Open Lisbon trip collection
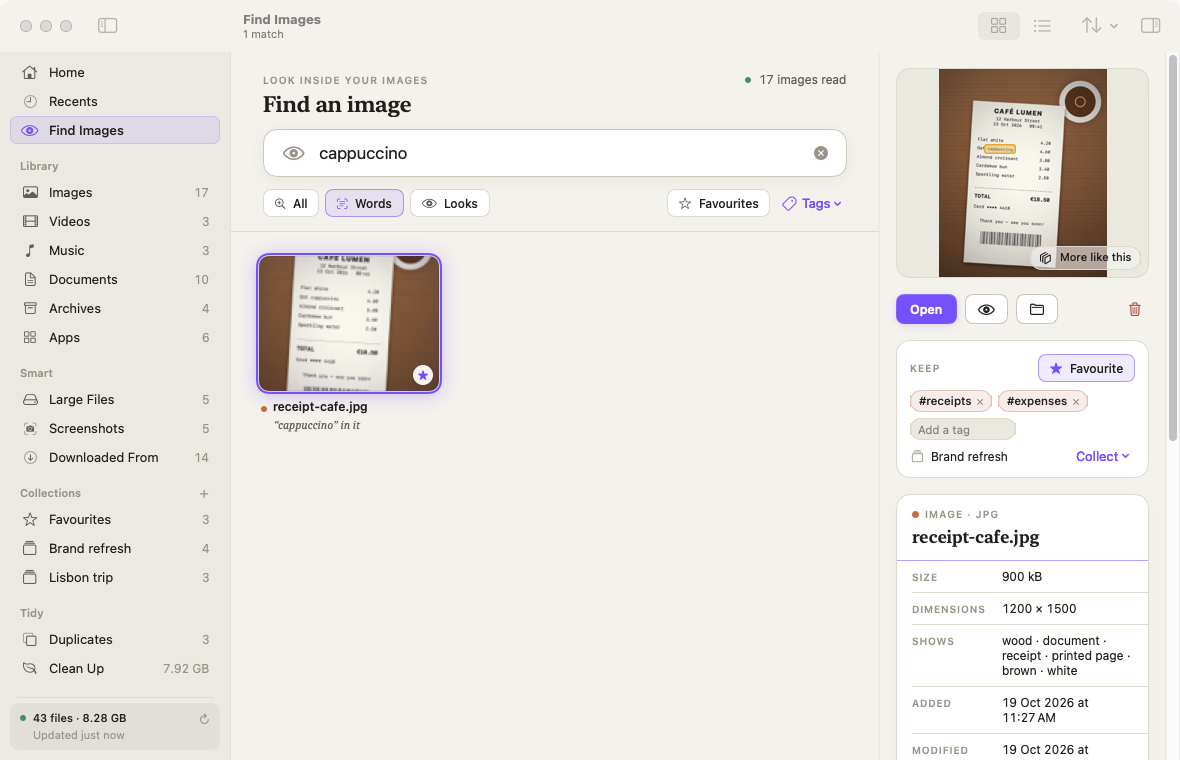 (x=115, y=577)
